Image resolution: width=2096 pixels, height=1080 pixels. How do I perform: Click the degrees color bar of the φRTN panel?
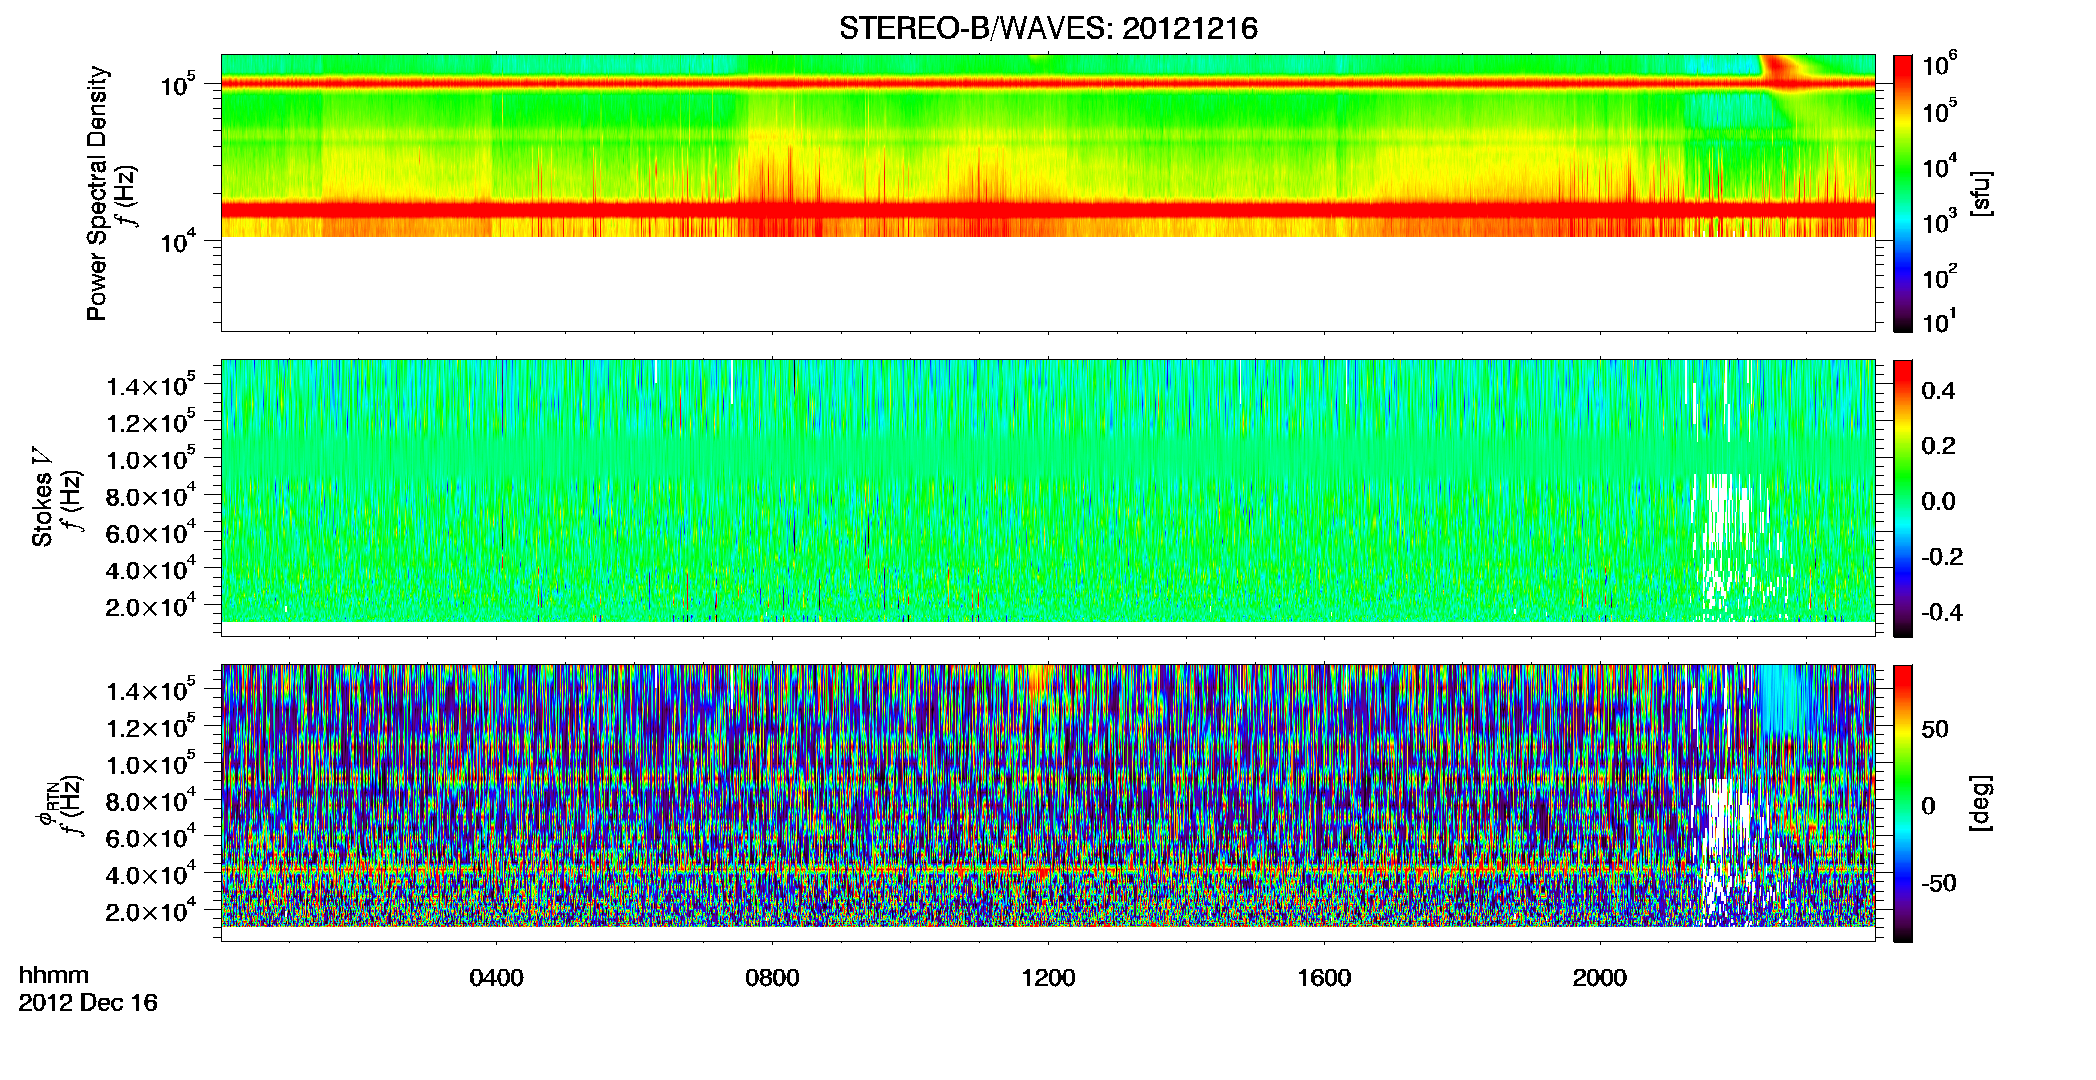click(x=1903, y=803)
